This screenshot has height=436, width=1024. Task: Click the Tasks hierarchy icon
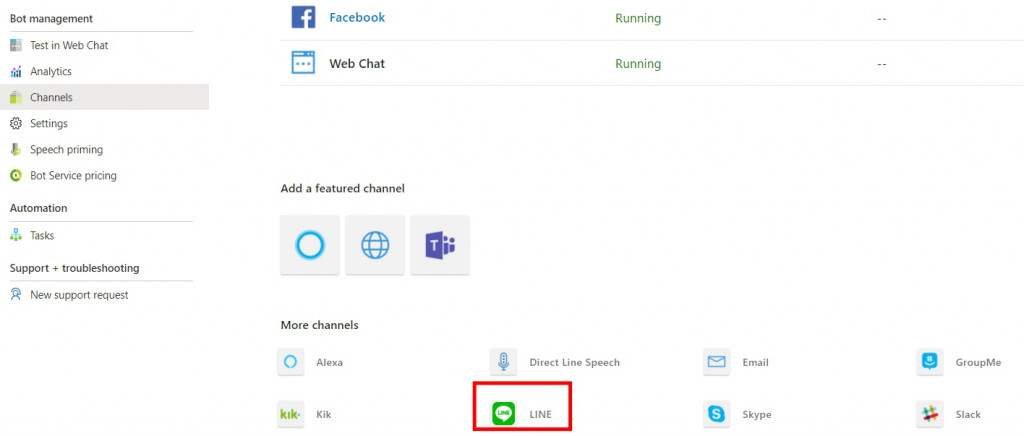click(x=16, y=236)
